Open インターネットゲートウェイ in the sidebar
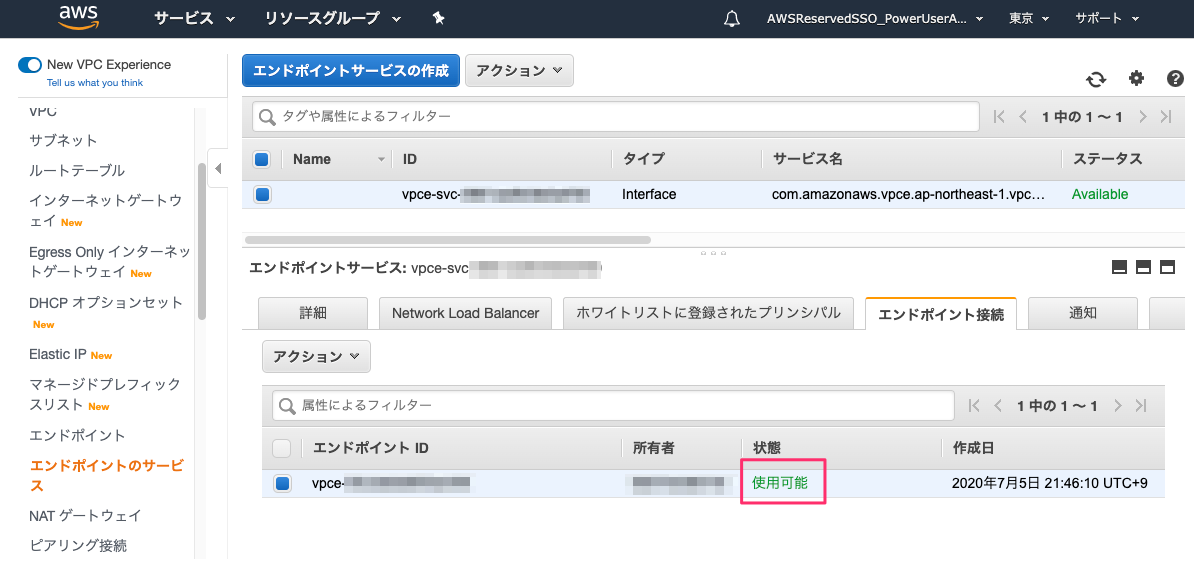 click(106, 211)
